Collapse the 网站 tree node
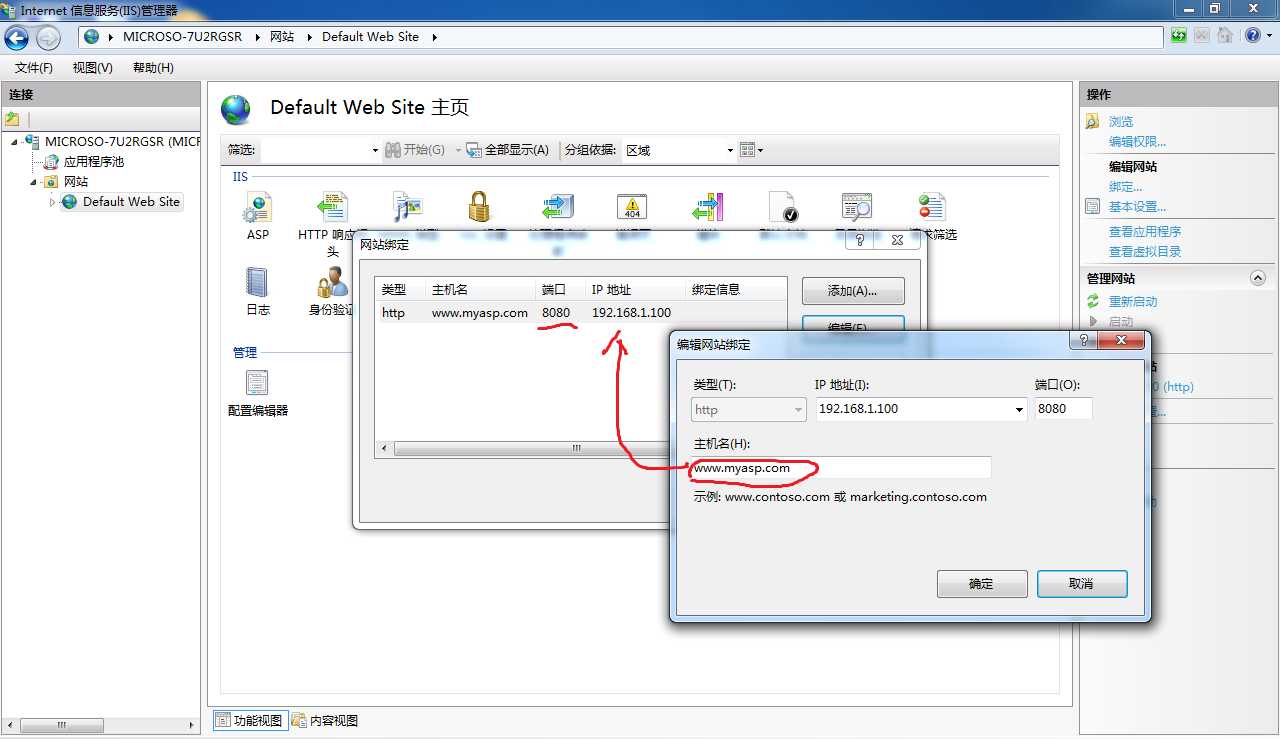The image size is (1280, 739). click(34, 182)
